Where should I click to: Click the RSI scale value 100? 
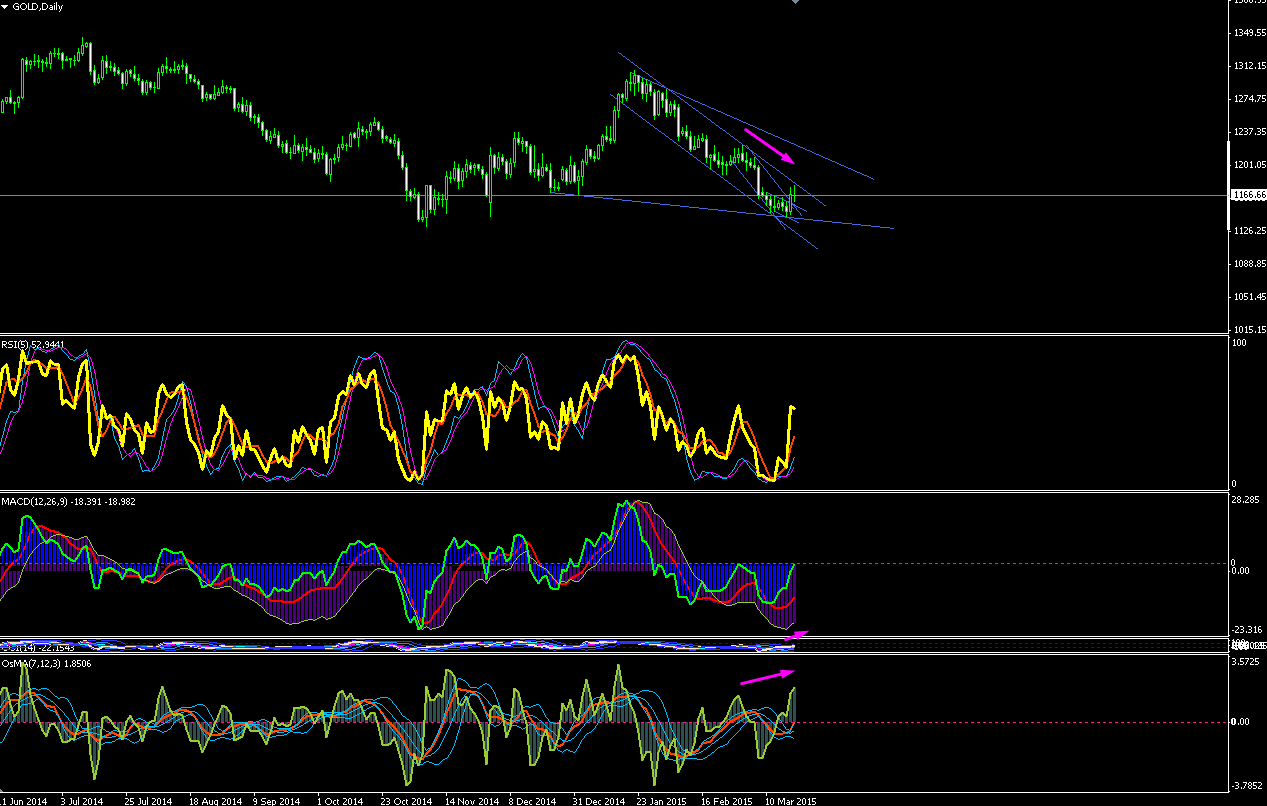(1241, 343)
